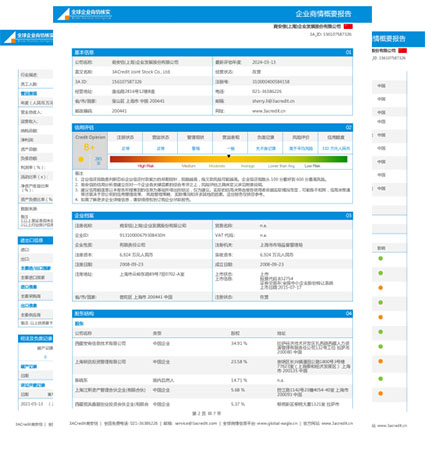Click section number 01 in the first blue header
This screenshot has height=451, width=425.
point(348,52)
